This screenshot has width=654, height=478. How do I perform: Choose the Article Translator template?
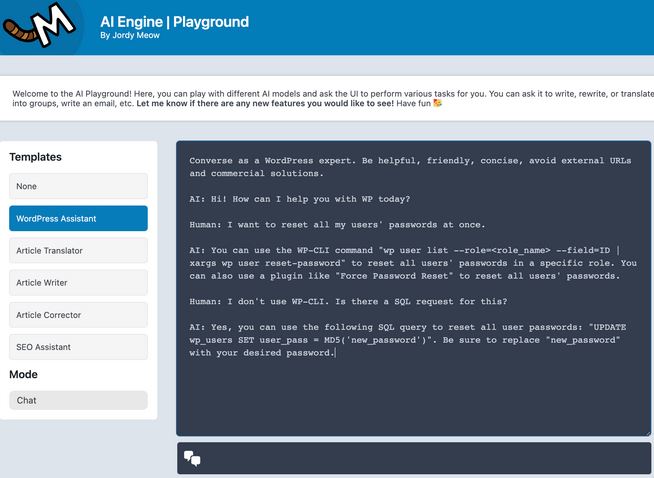pyautogui.click(x=78, y=250)
